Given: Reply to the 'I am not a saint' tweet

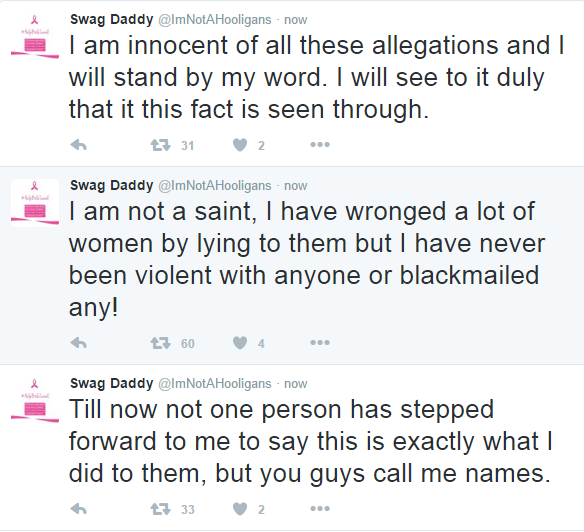Looking at the screenshot, I should [x=79, y=343].
